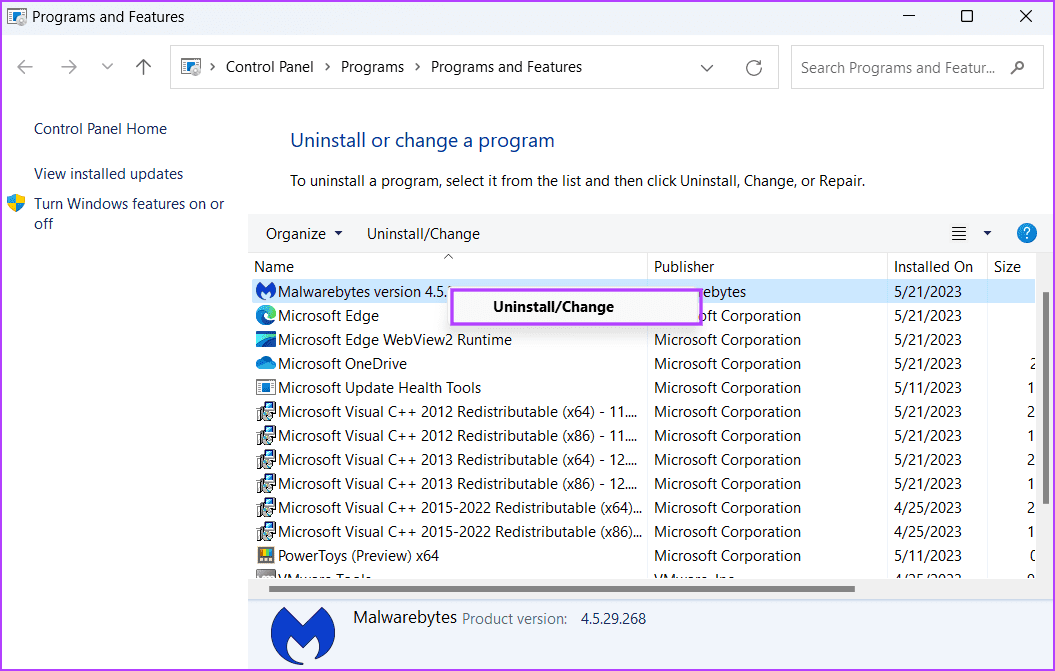Click the Visual C++ 2012 (x86) icon
This screenshot has height=671, width=1055.
[x=266, y=435]
